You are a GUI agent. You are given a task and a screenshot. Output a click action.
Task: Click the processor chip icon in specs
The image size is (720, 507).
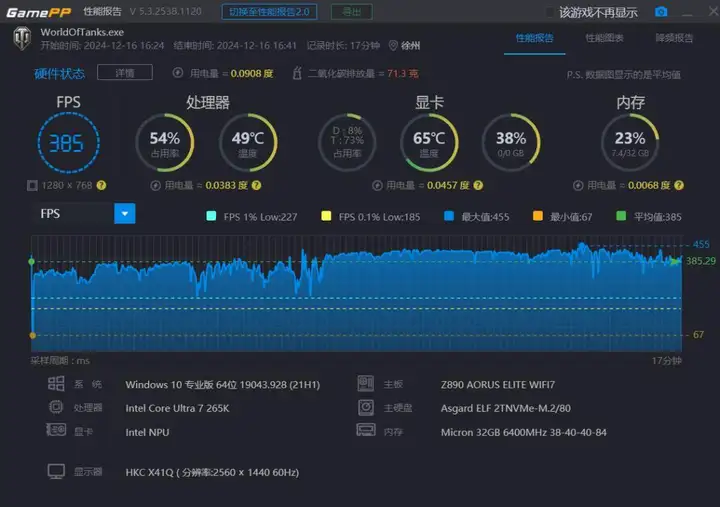click(56, 407)
